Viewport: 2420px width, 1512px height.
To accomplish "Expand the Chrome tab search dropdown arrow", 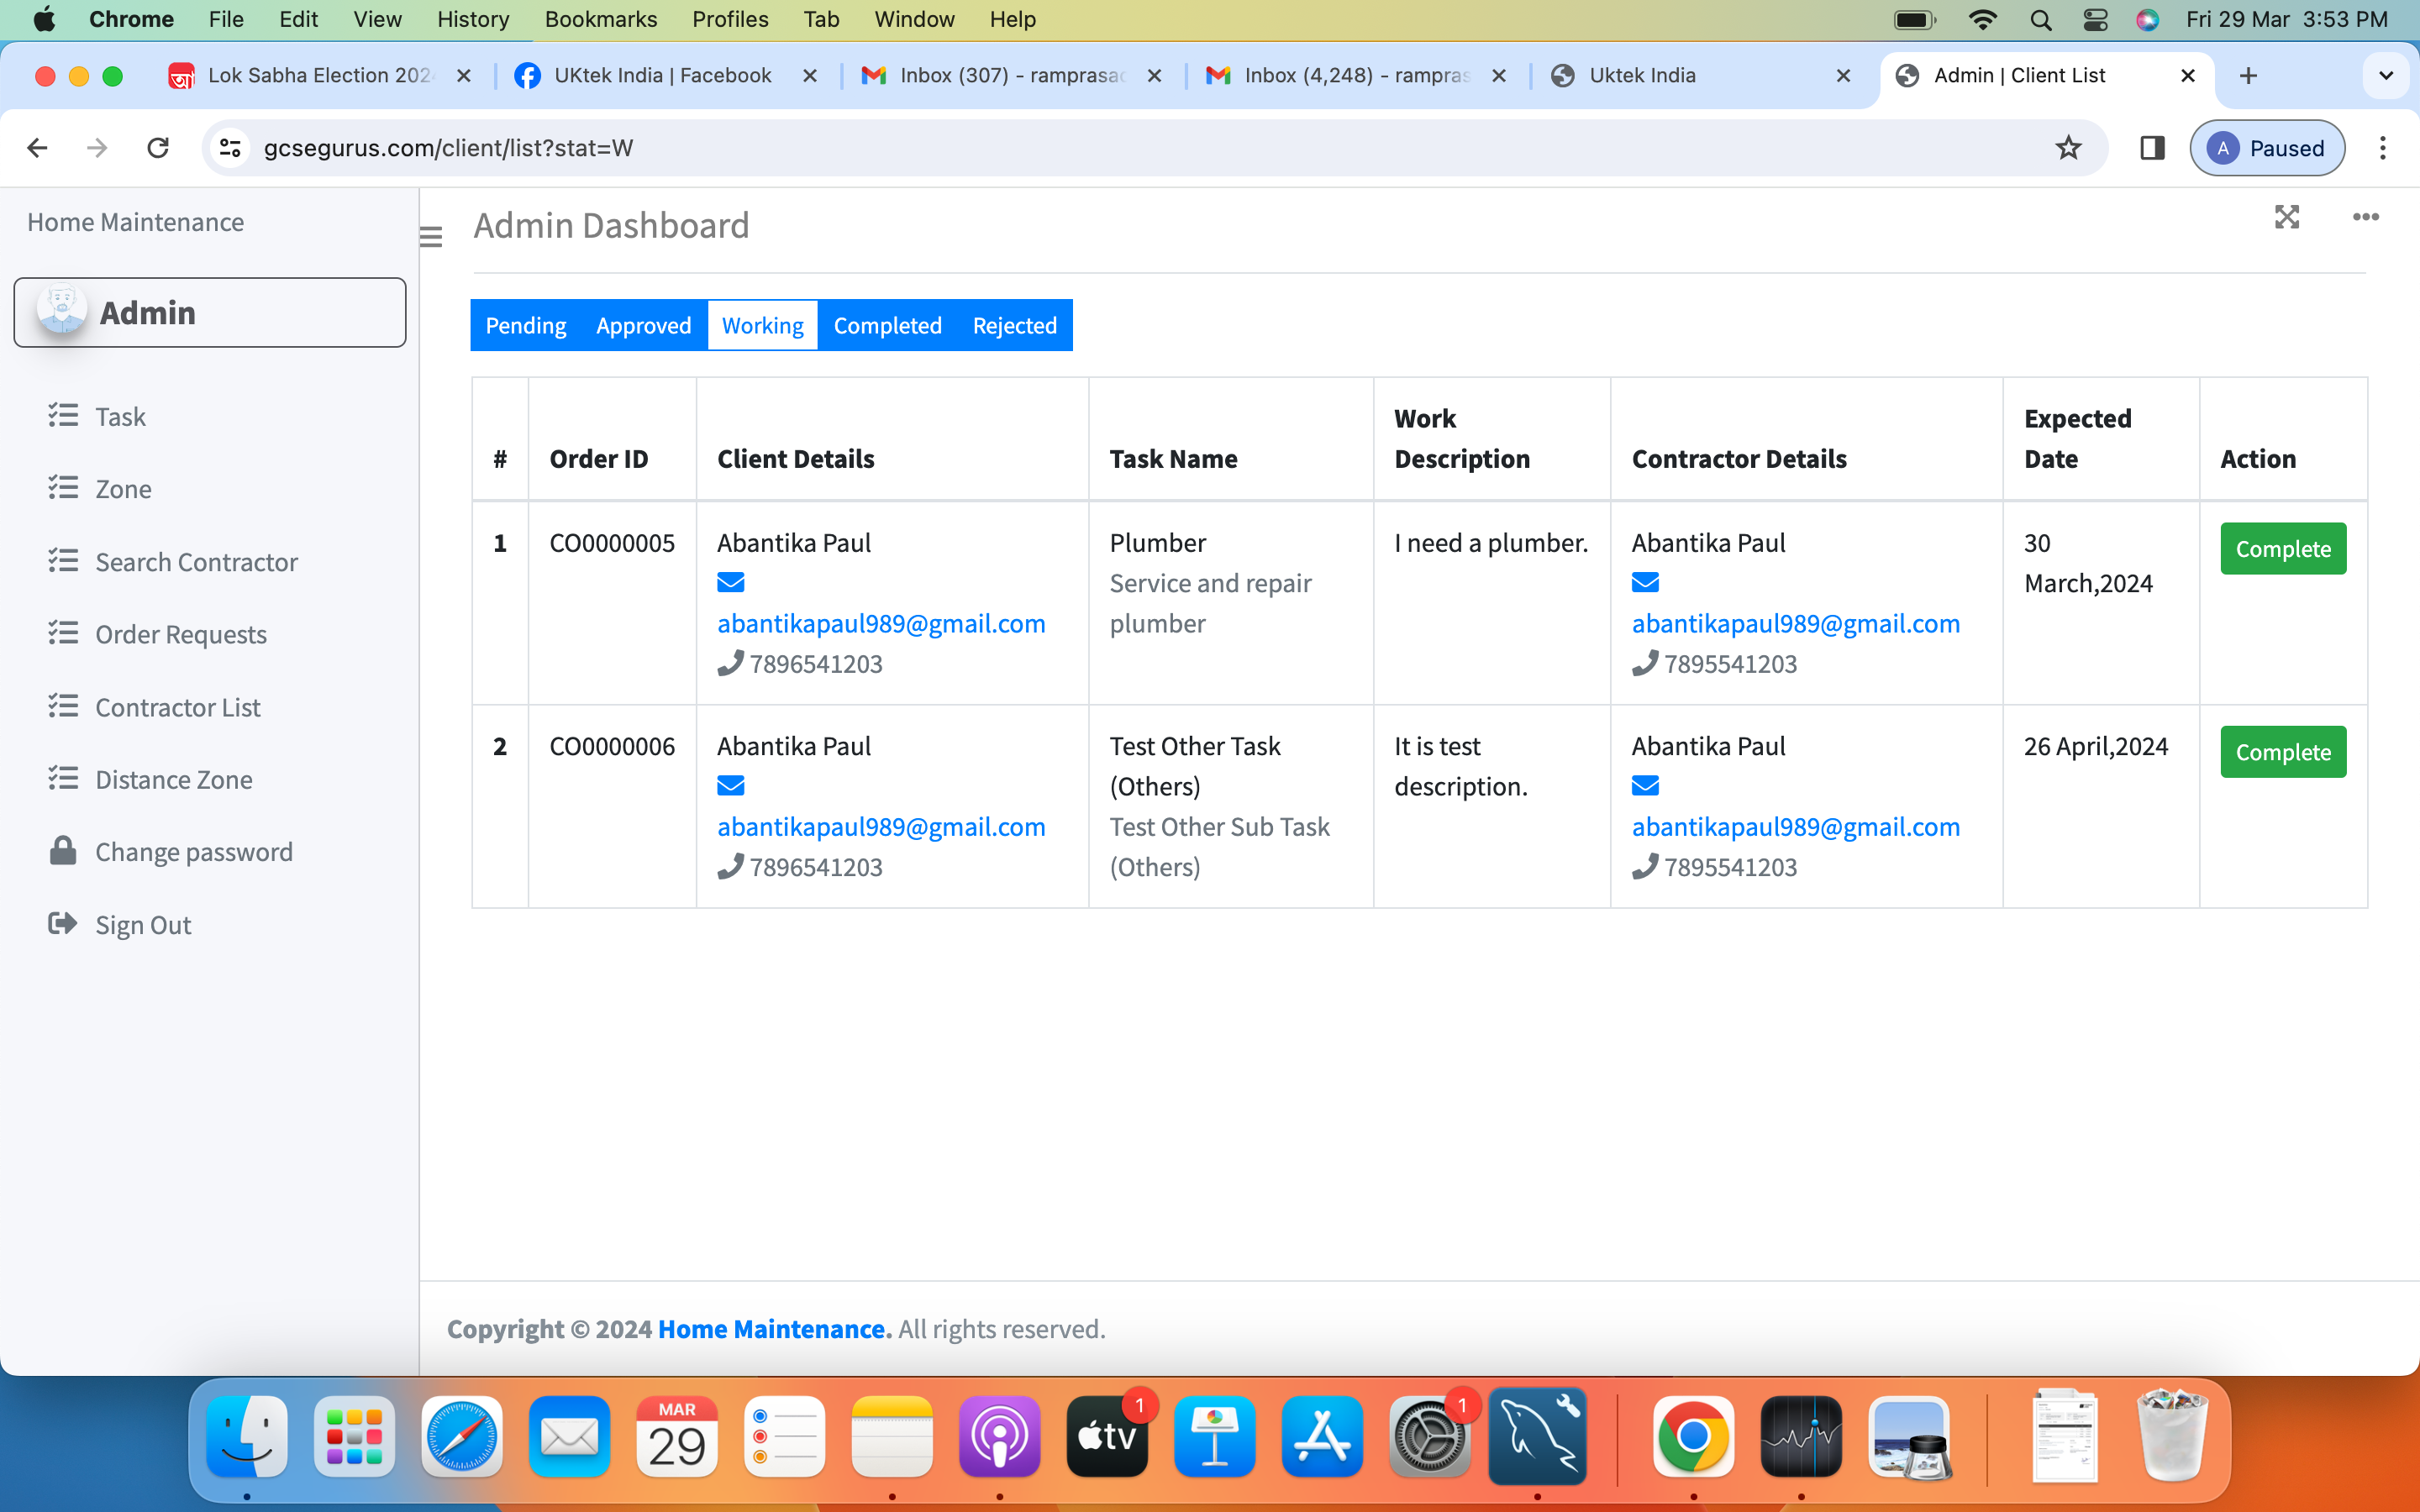I will 2385,75.
